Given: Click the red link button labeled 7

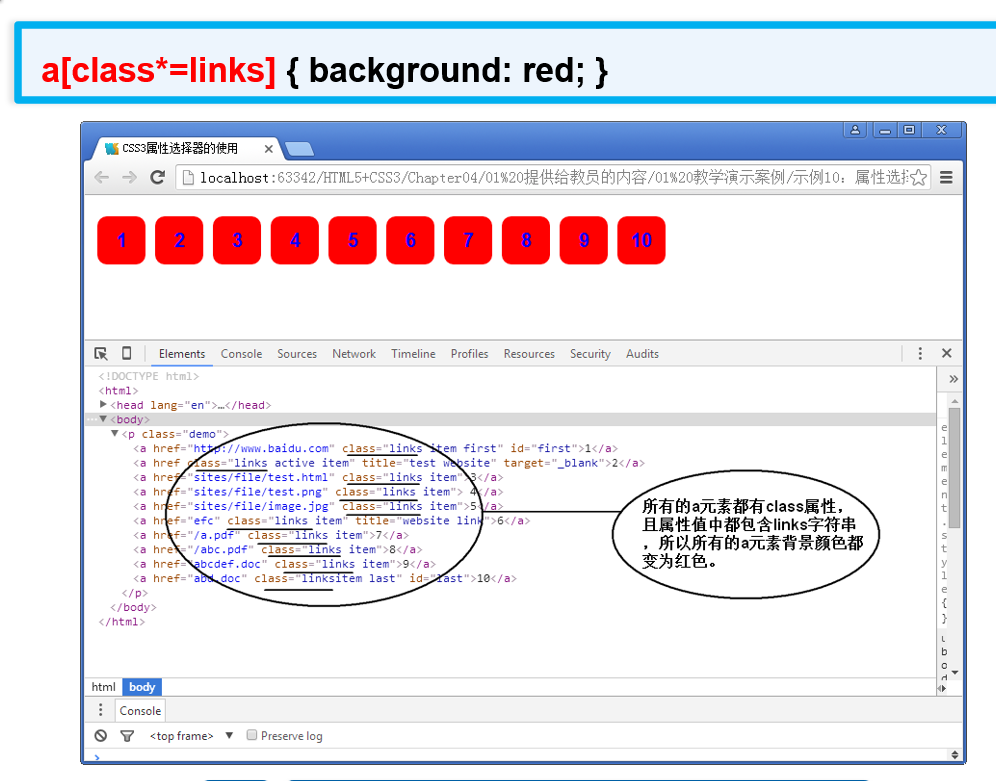Looking at the screenshot, I should pyautogui.click(x=468, y=240).
